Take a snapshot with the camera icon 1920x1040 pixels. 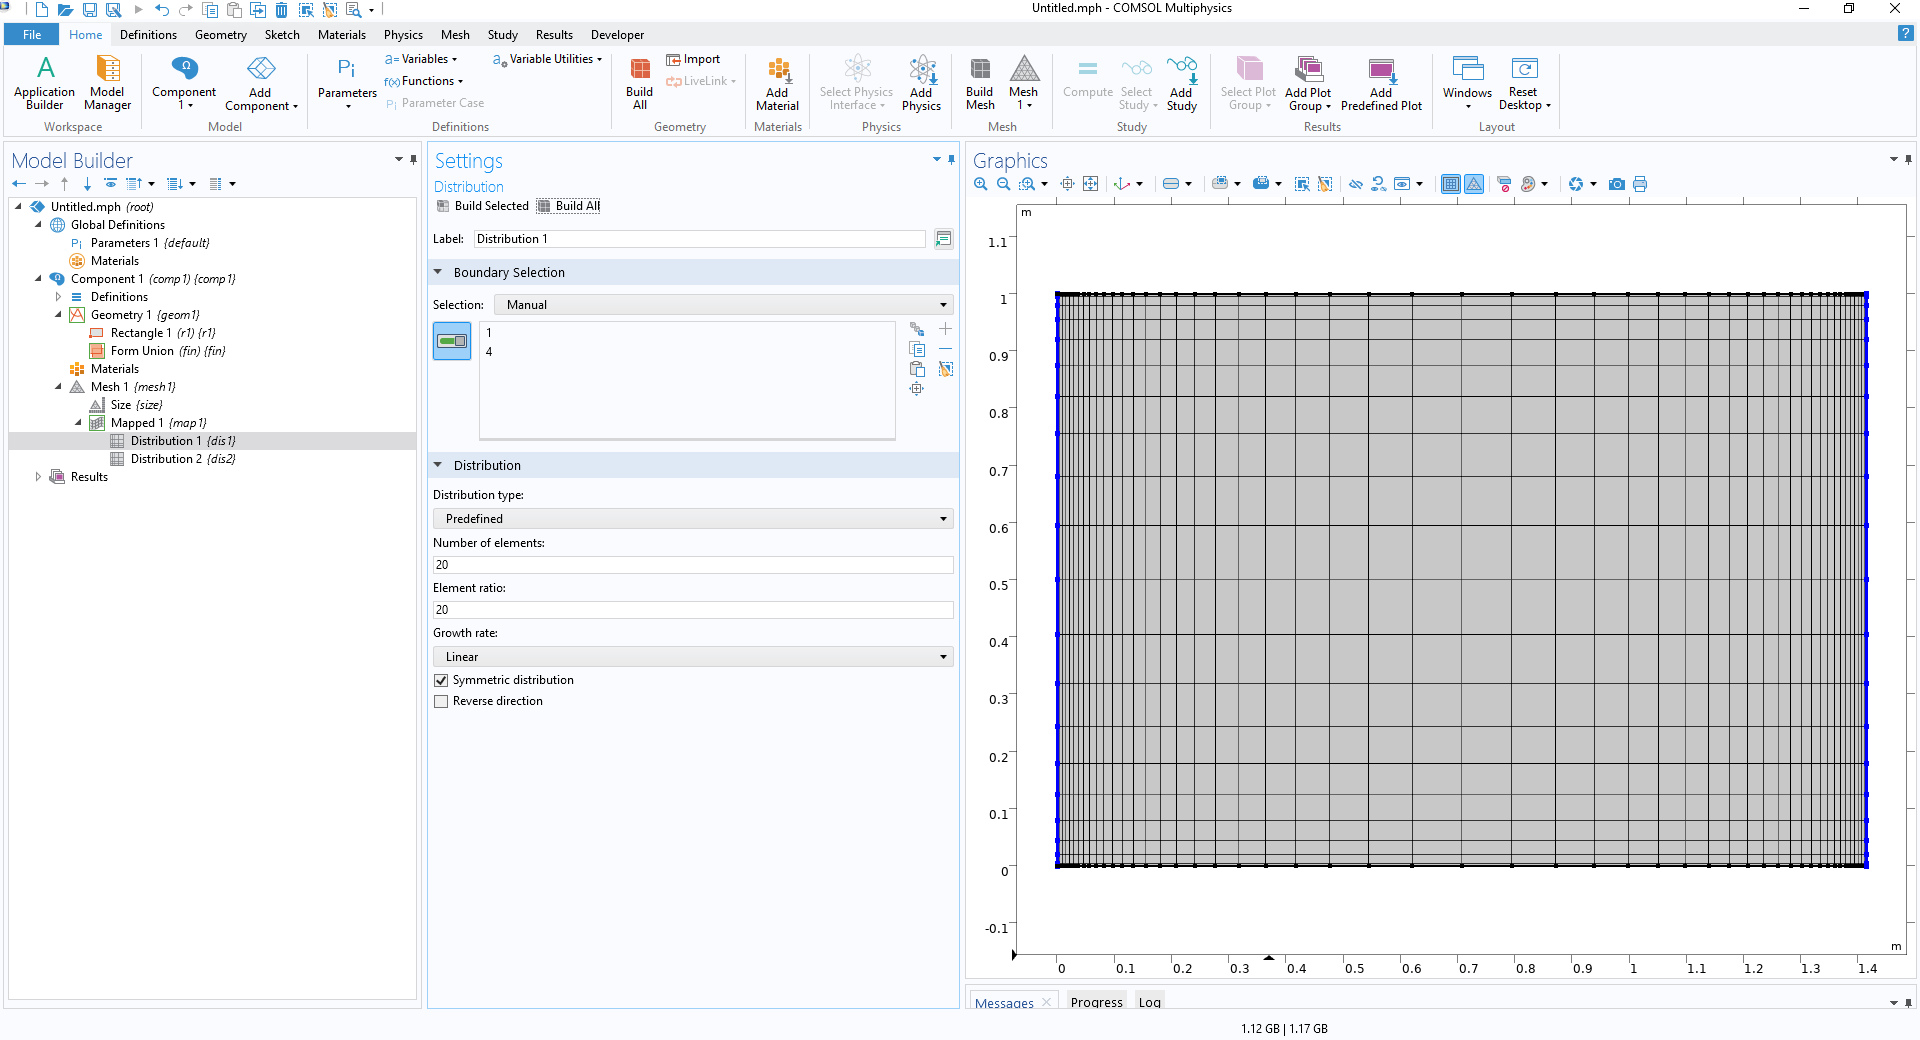pos(1617,184)
